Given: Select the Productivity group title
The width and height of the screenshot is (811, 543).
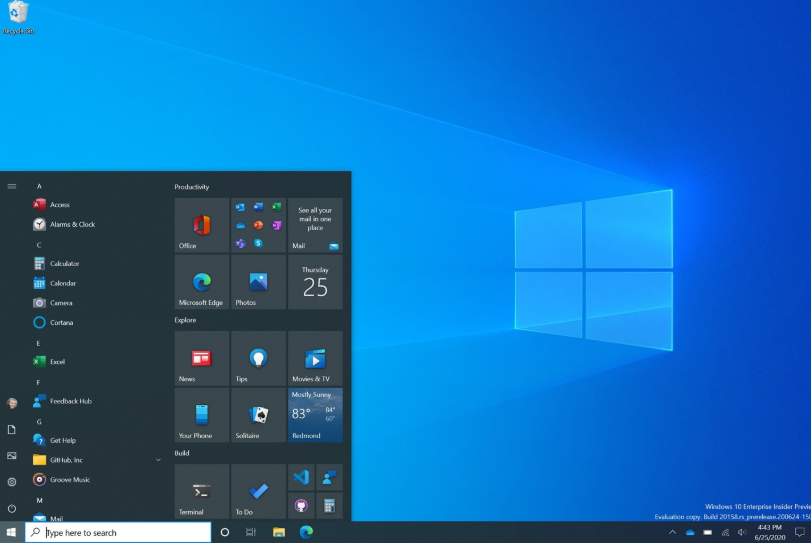Looking at the screenshot, I should pyautogui.click(x=192, y=187).
